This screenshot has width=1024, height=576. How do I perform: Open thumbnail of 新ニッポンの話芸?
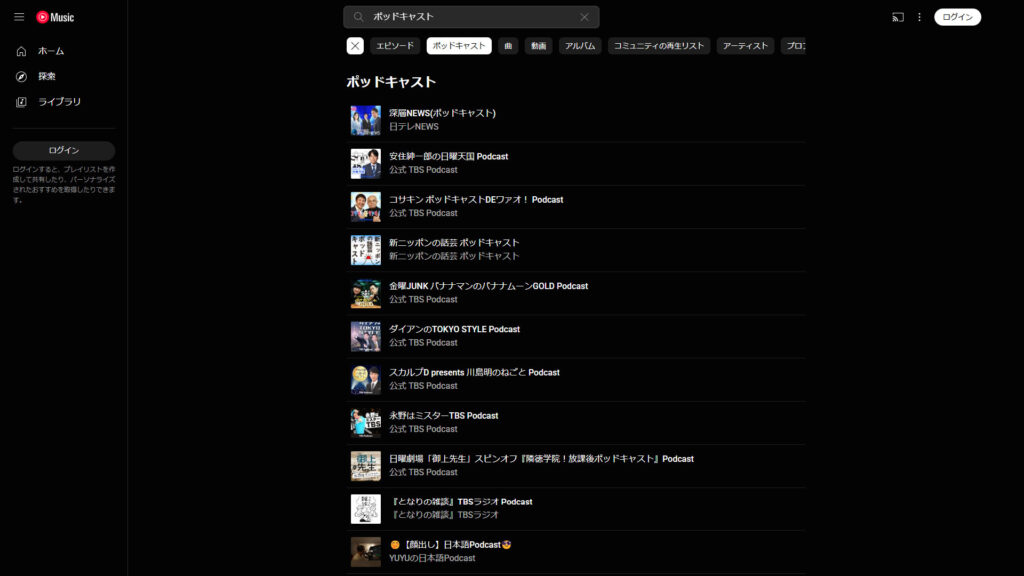click(366, 249)
